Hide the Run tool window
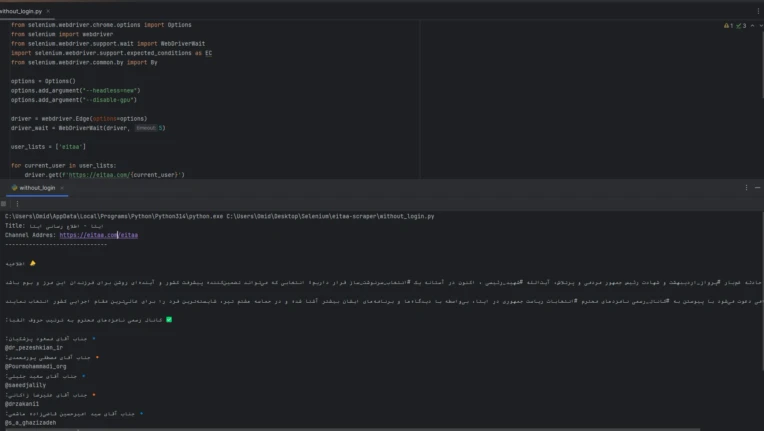 pyautogui.click(x=757, y=187)
